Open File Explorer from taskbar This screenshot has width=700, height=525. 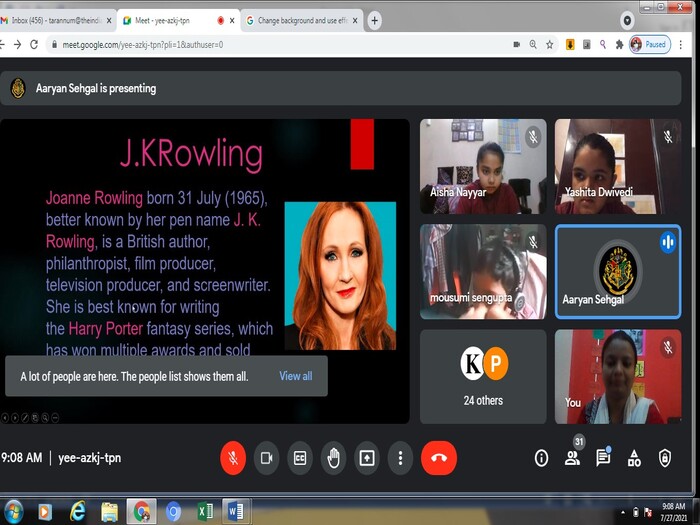[109, 512]
